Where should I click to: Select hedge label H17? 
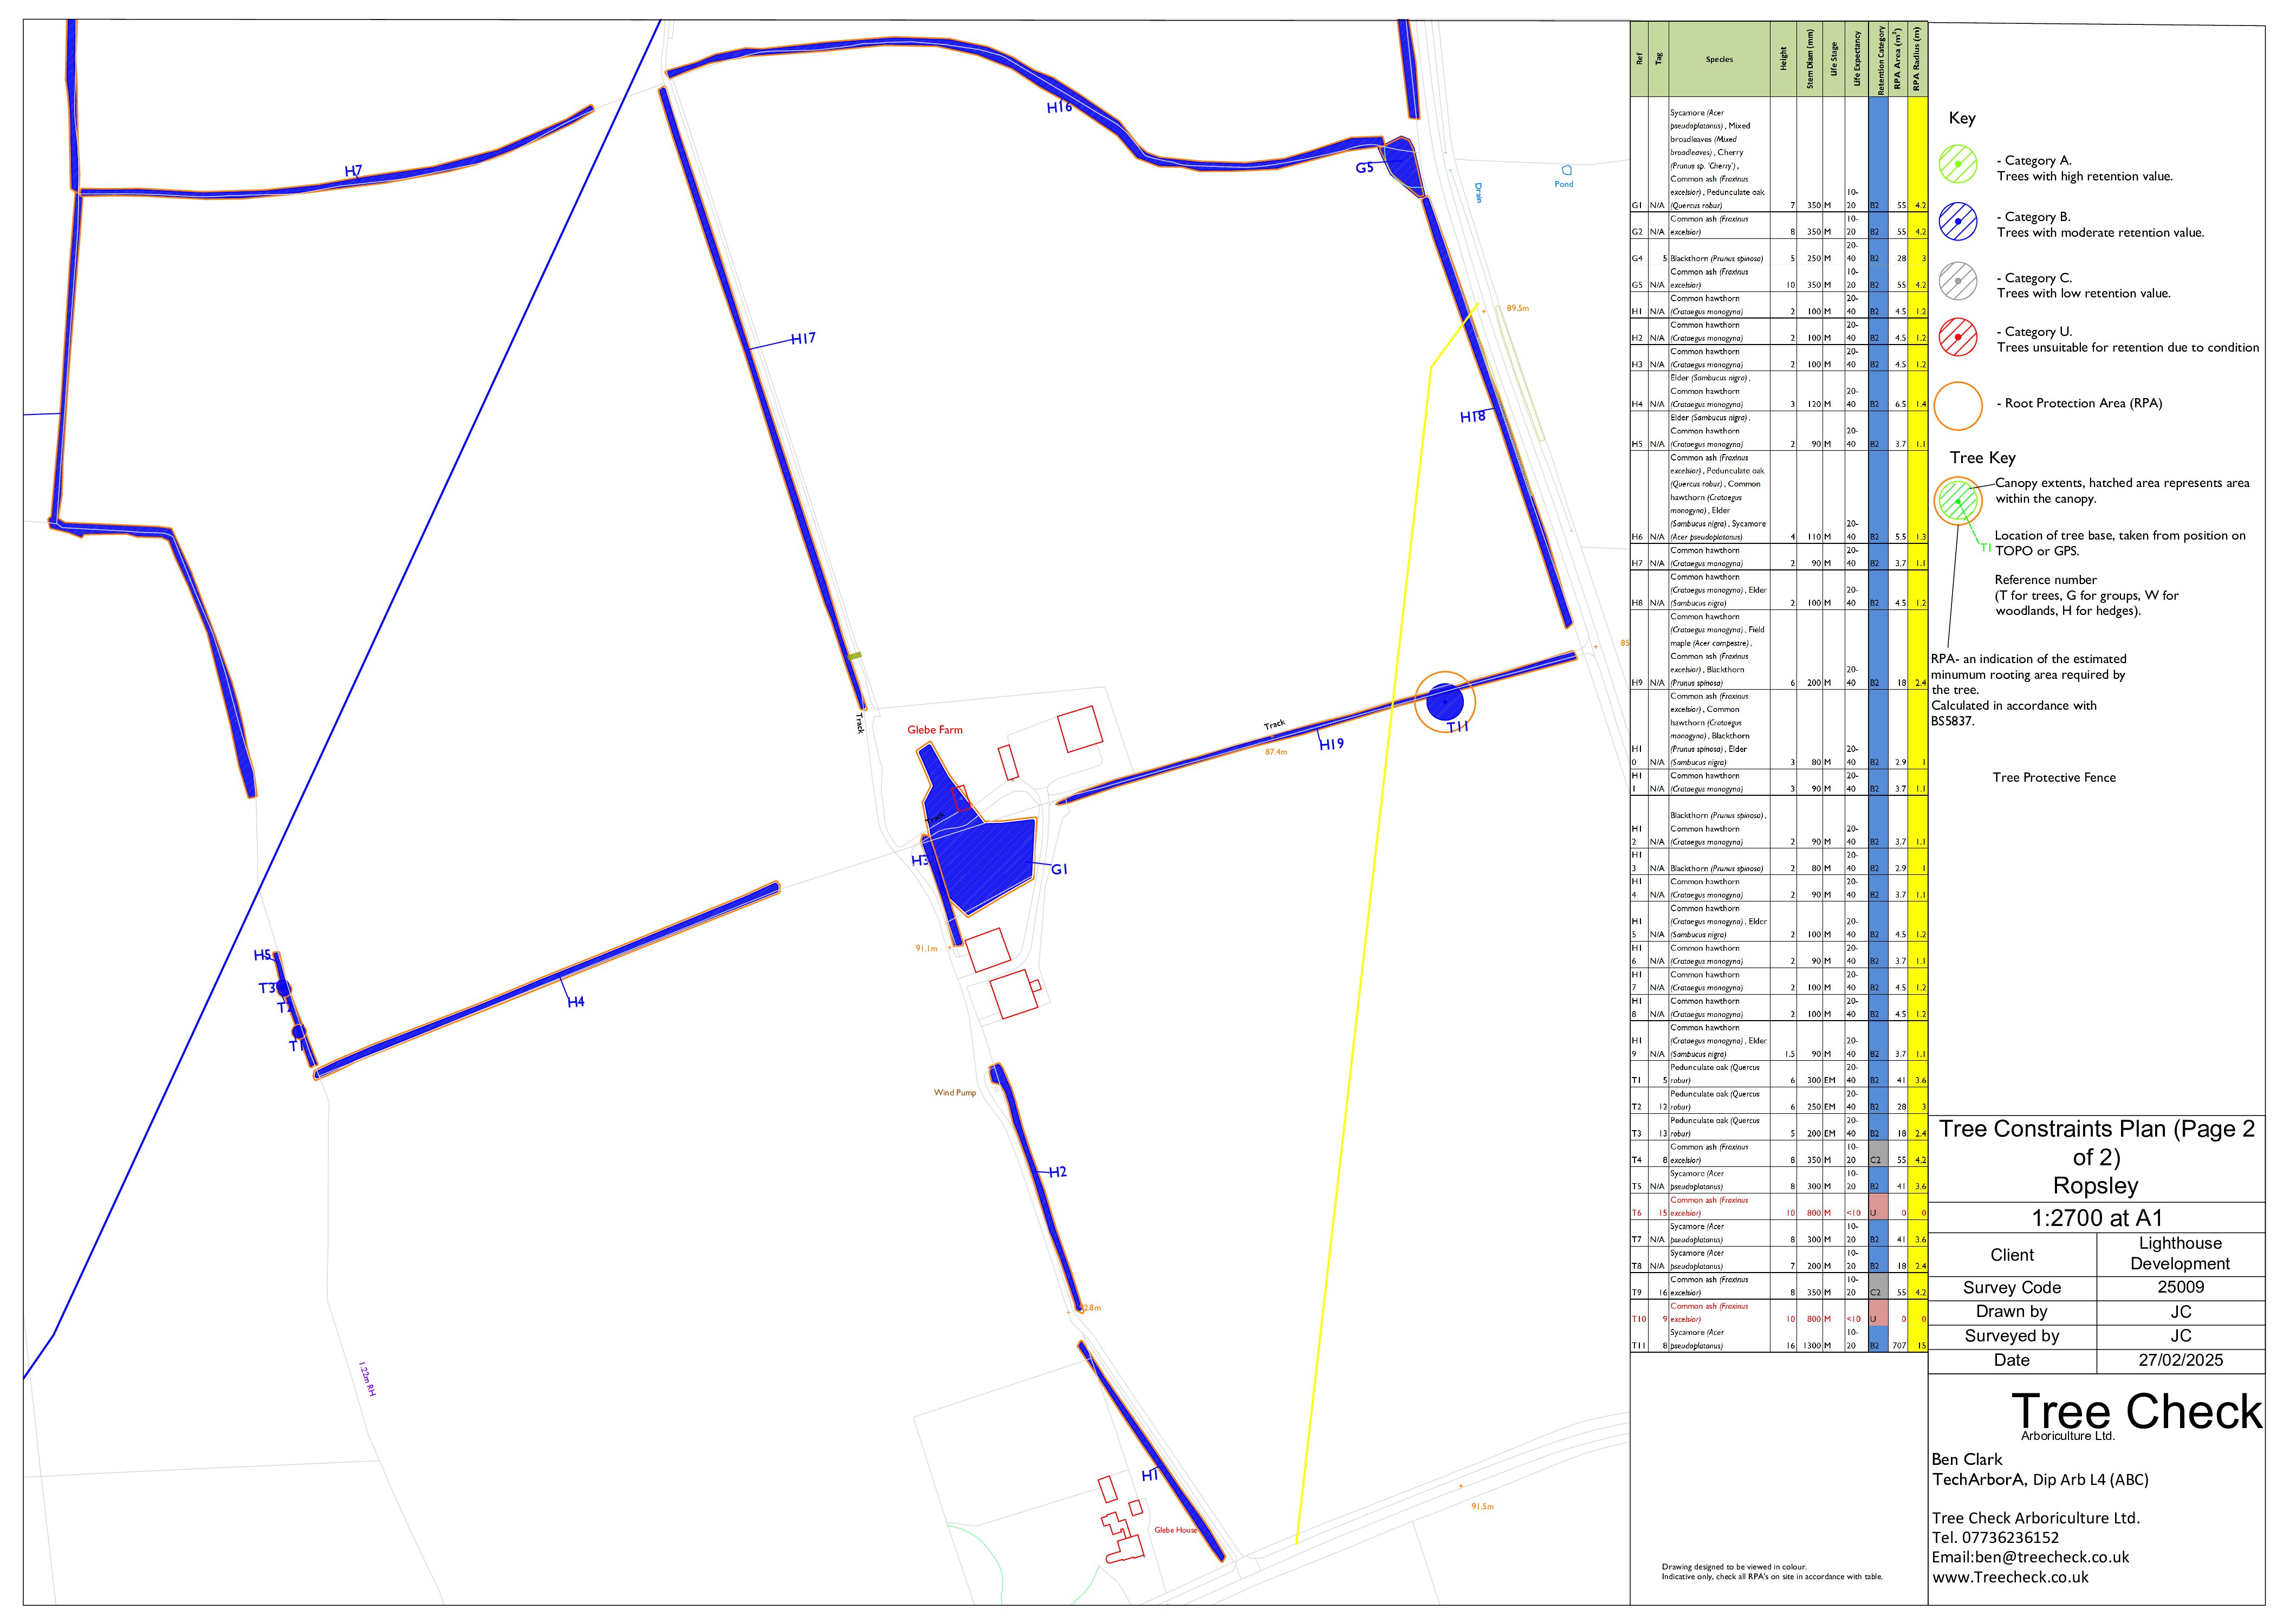click(803, 338)
